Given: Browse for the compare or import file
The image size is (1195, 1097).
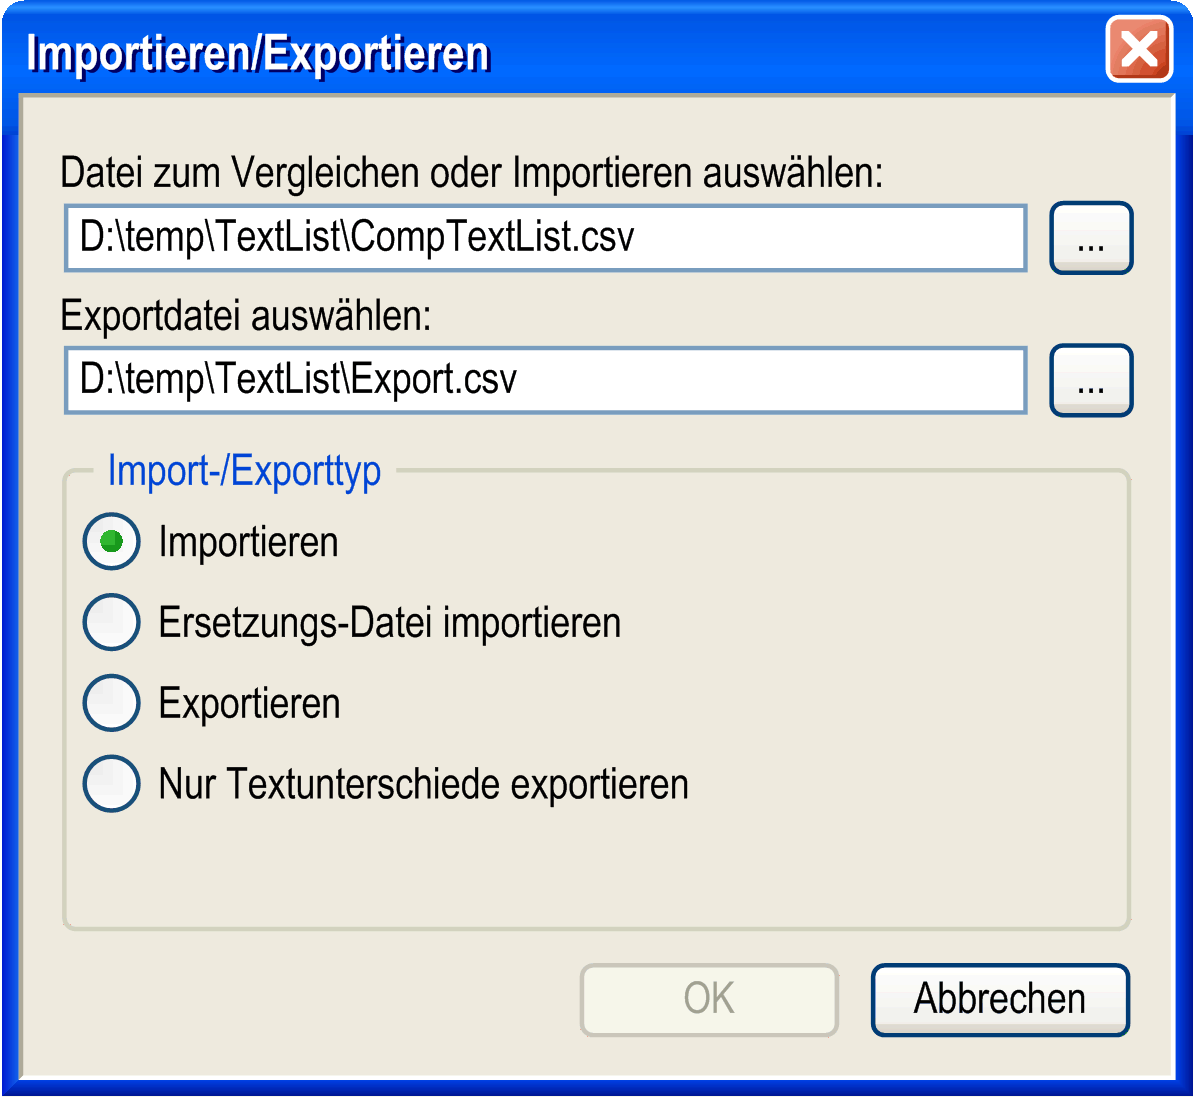Looking at the screenshot, I should tap(1091, 238).
